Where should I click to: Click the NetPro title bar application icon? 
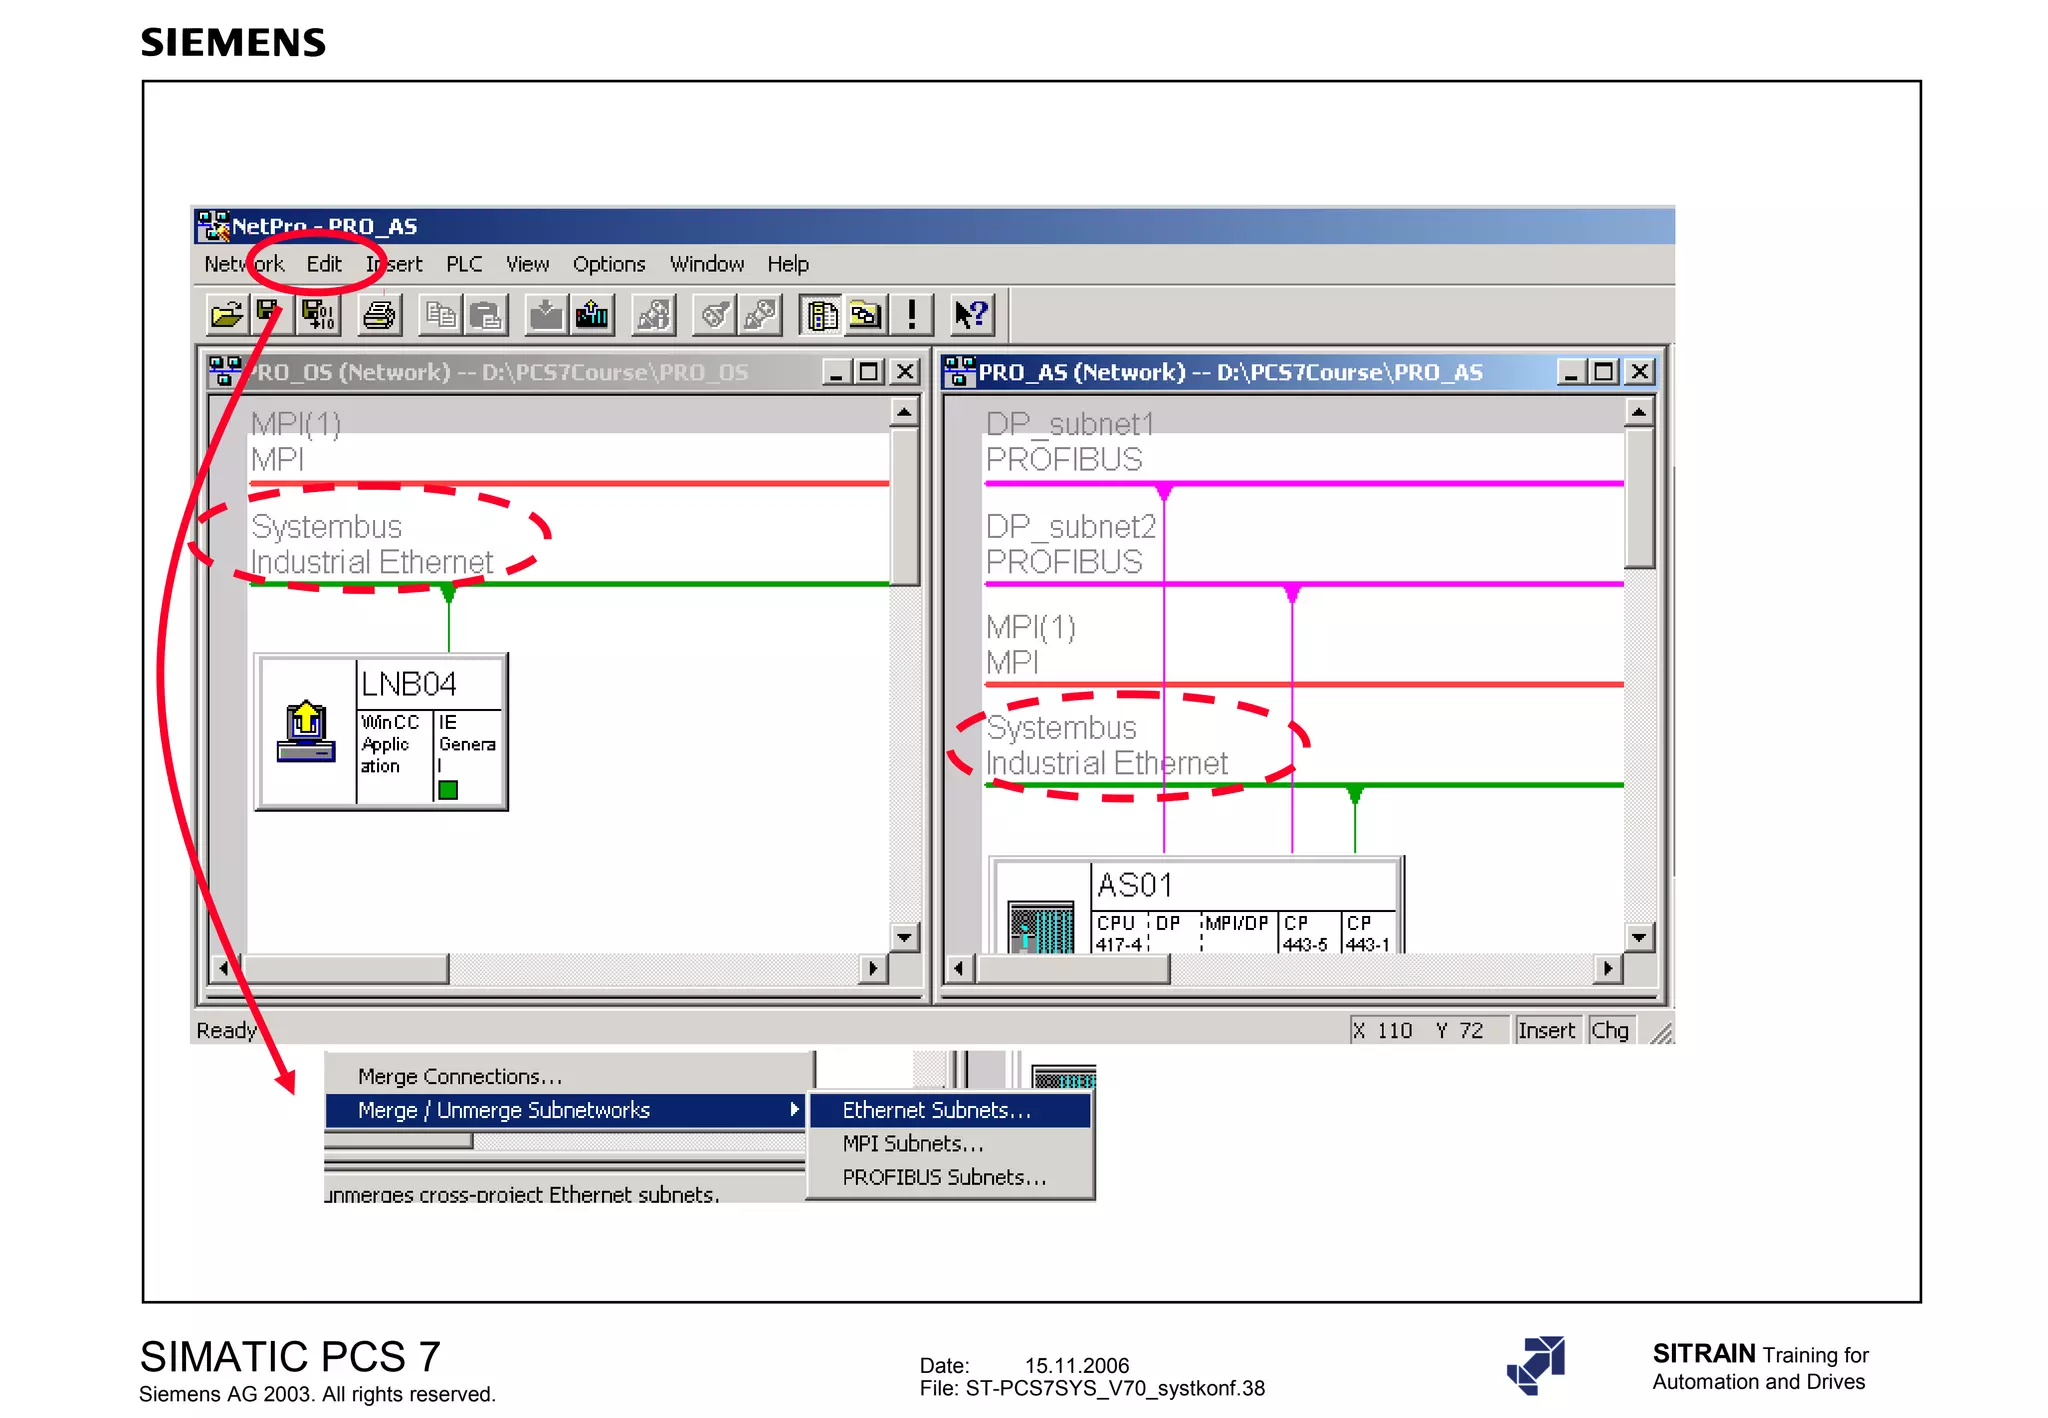pos(212,226)
